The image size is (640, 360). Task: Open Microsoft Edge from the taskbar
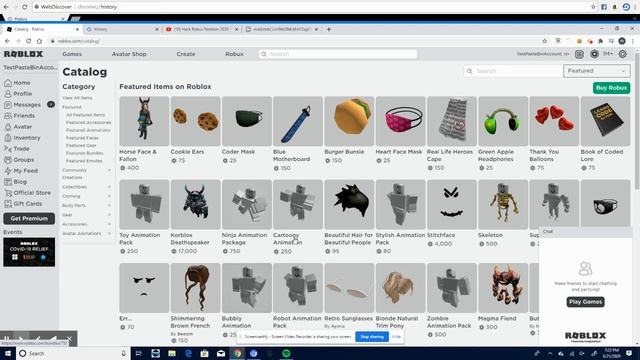click(x=188, y=353)
